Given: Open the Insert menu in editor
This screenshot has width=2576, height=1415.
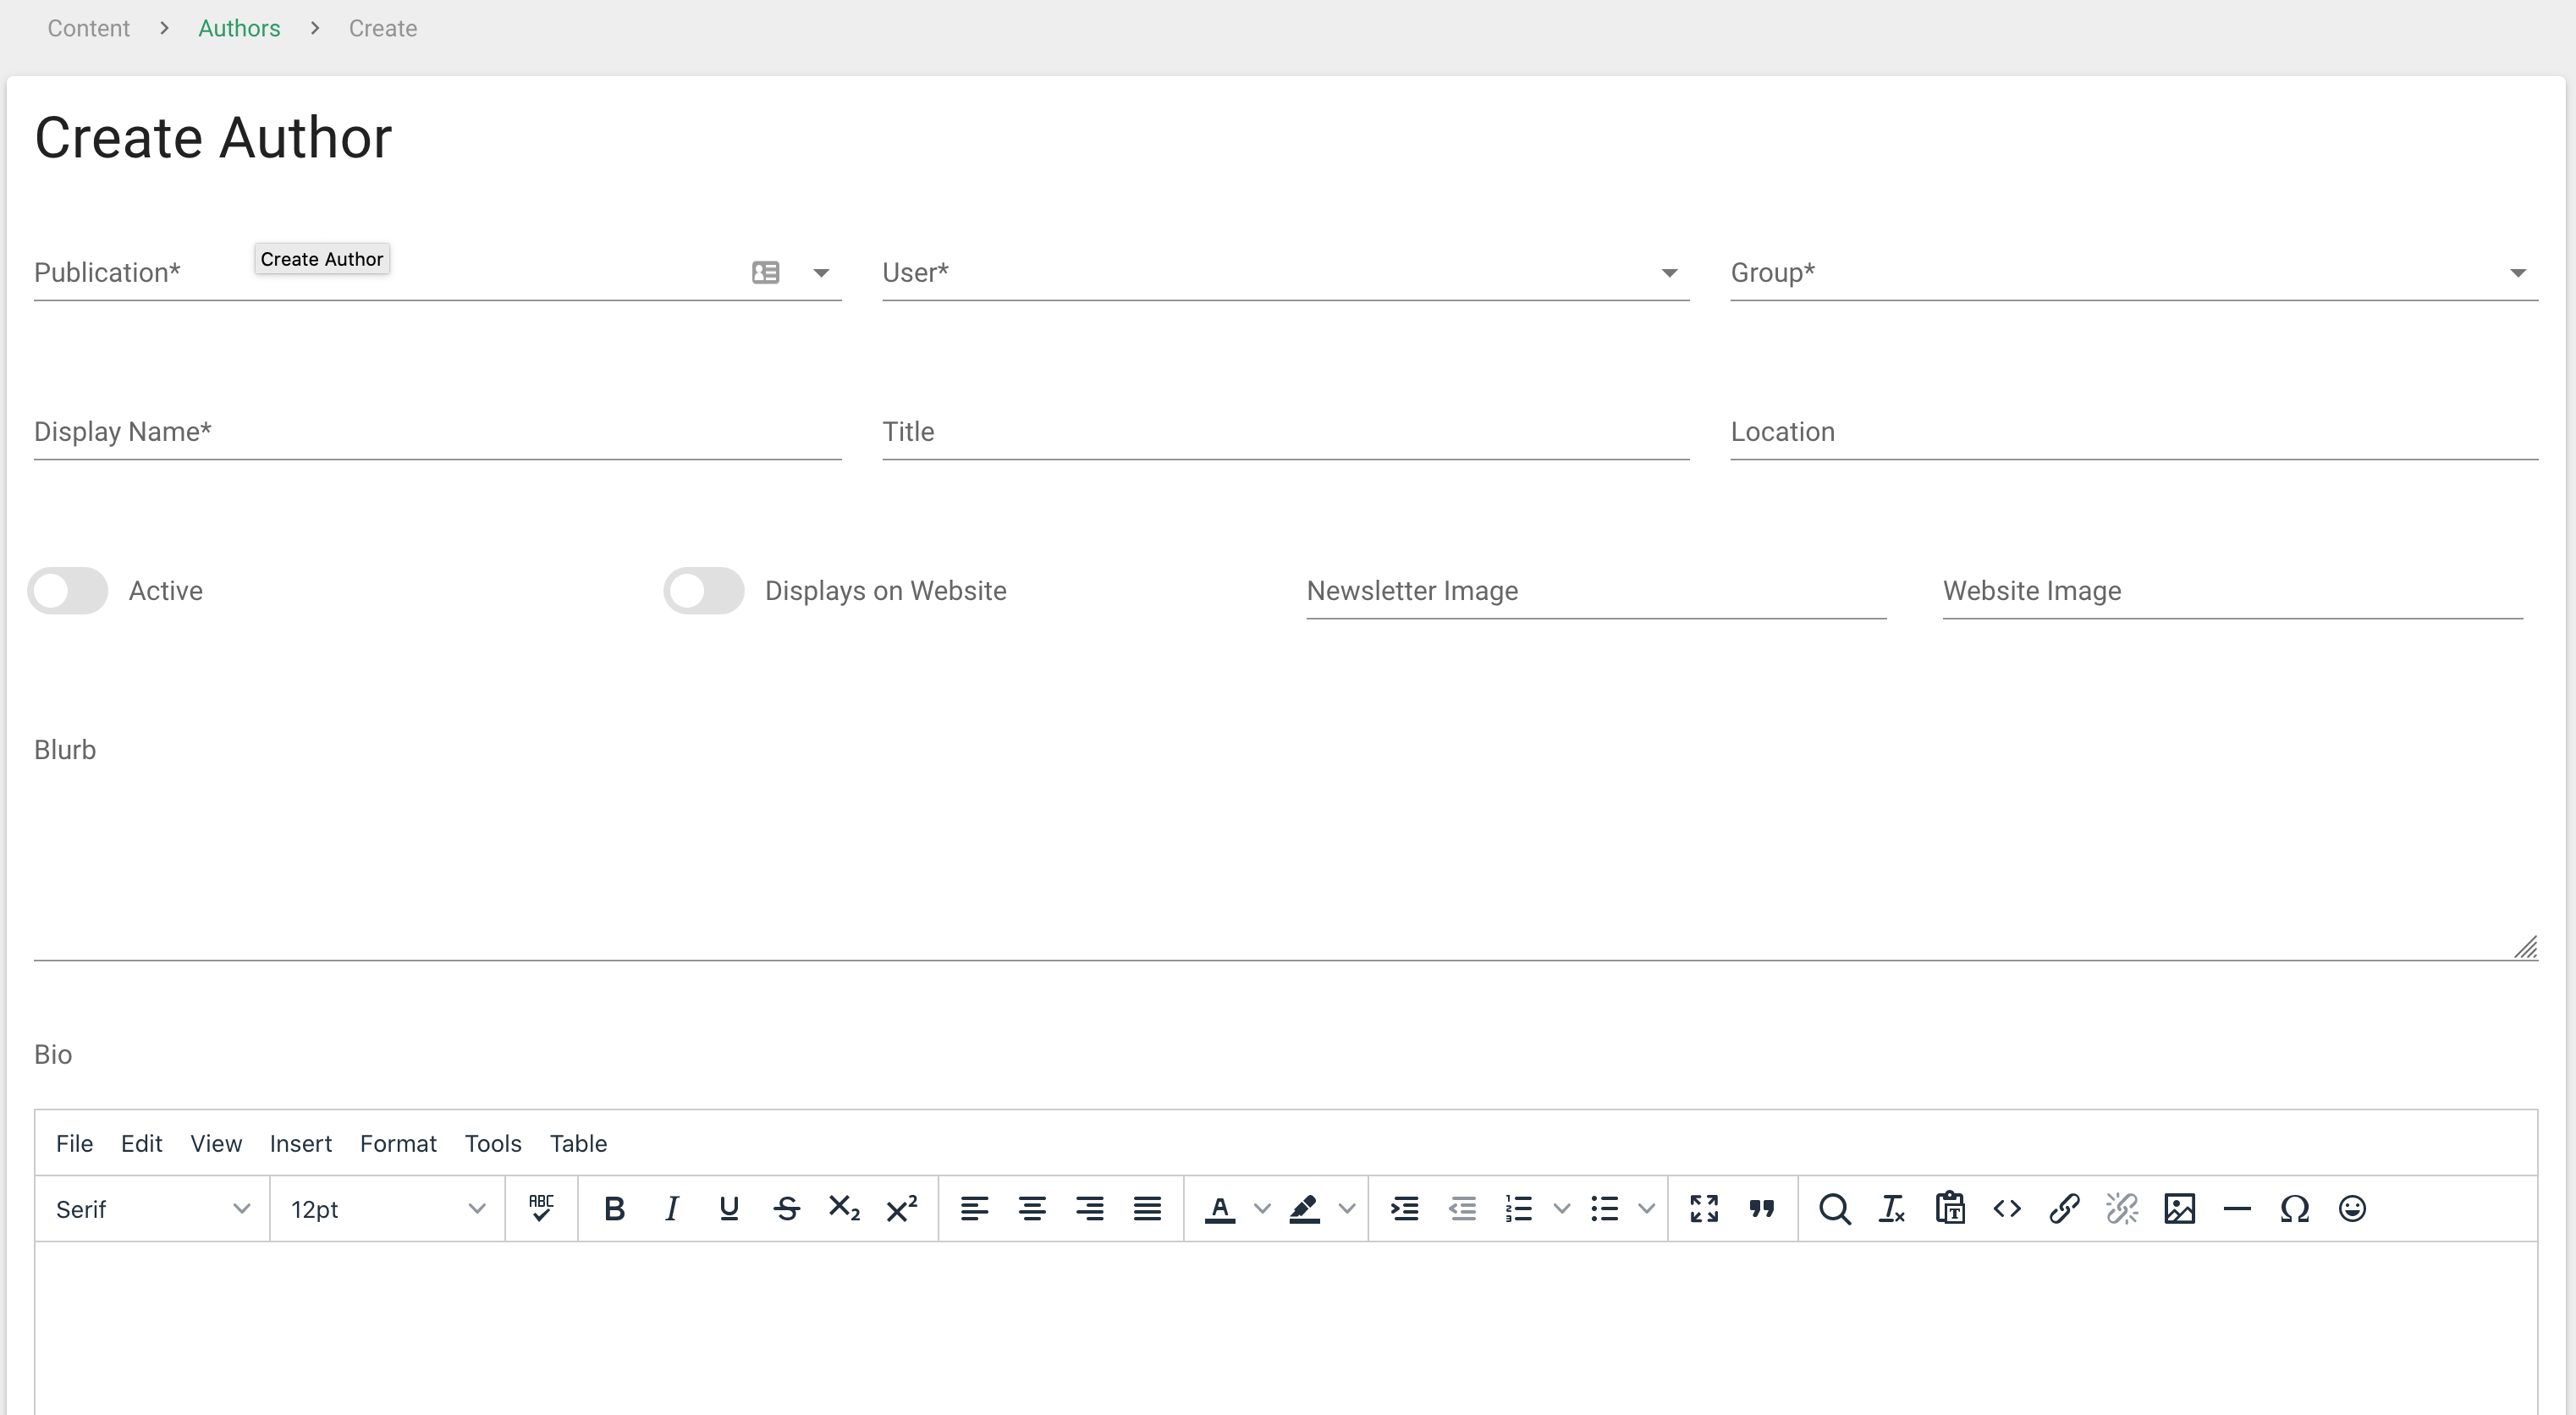Looking at the screenshot, I should coord(300,1143).
